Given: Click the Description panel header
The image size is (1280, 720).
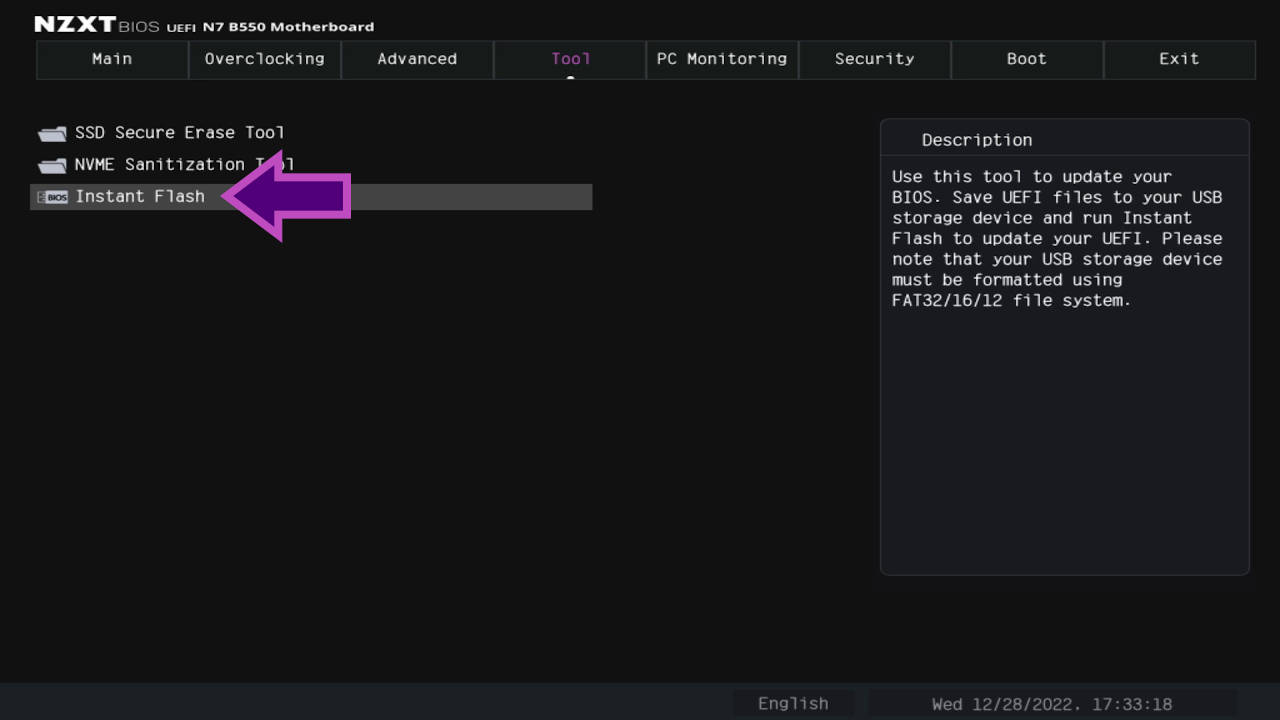Looking at the screenshot, I should point(977,140).
